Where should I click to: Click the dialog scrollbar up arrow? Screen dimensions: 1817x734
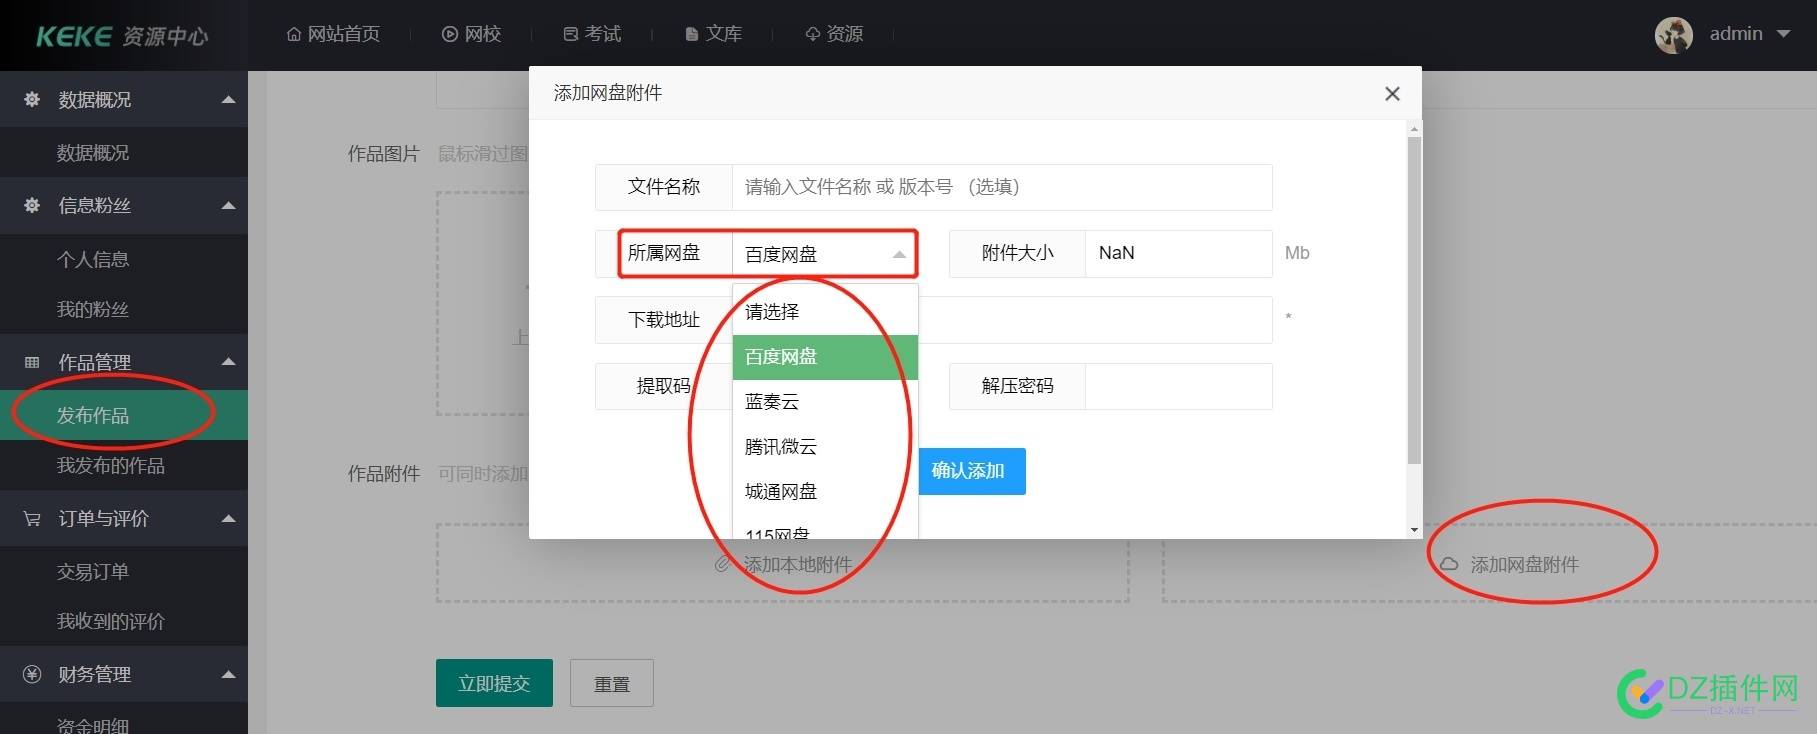1414,128
